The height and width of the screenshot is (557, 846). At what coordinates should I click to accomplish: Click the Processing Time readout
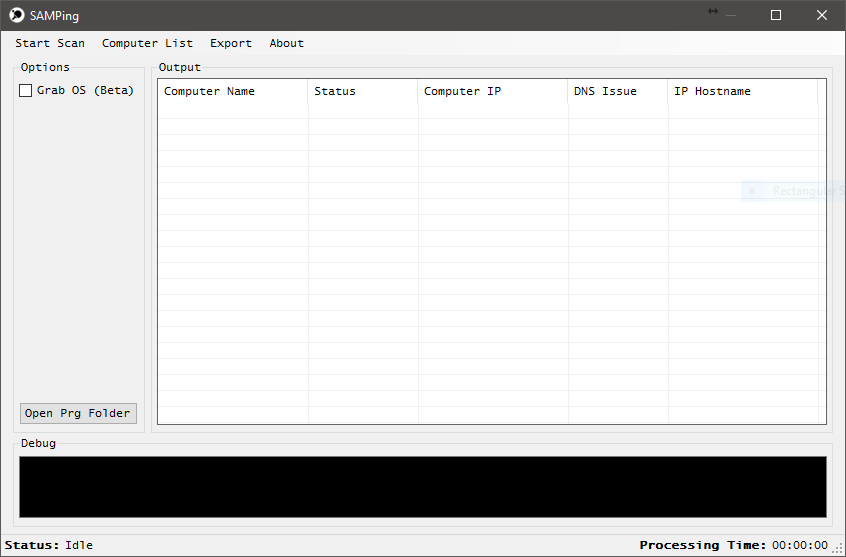(x=734, y=545)
